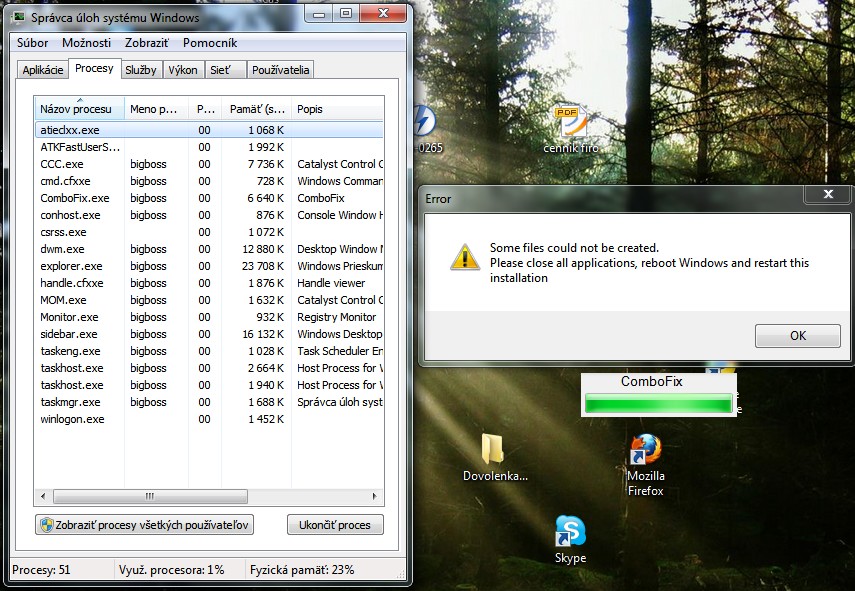The image size is (855, 591).
Task: Open the Pomocník menu
Action: [210, 43]
